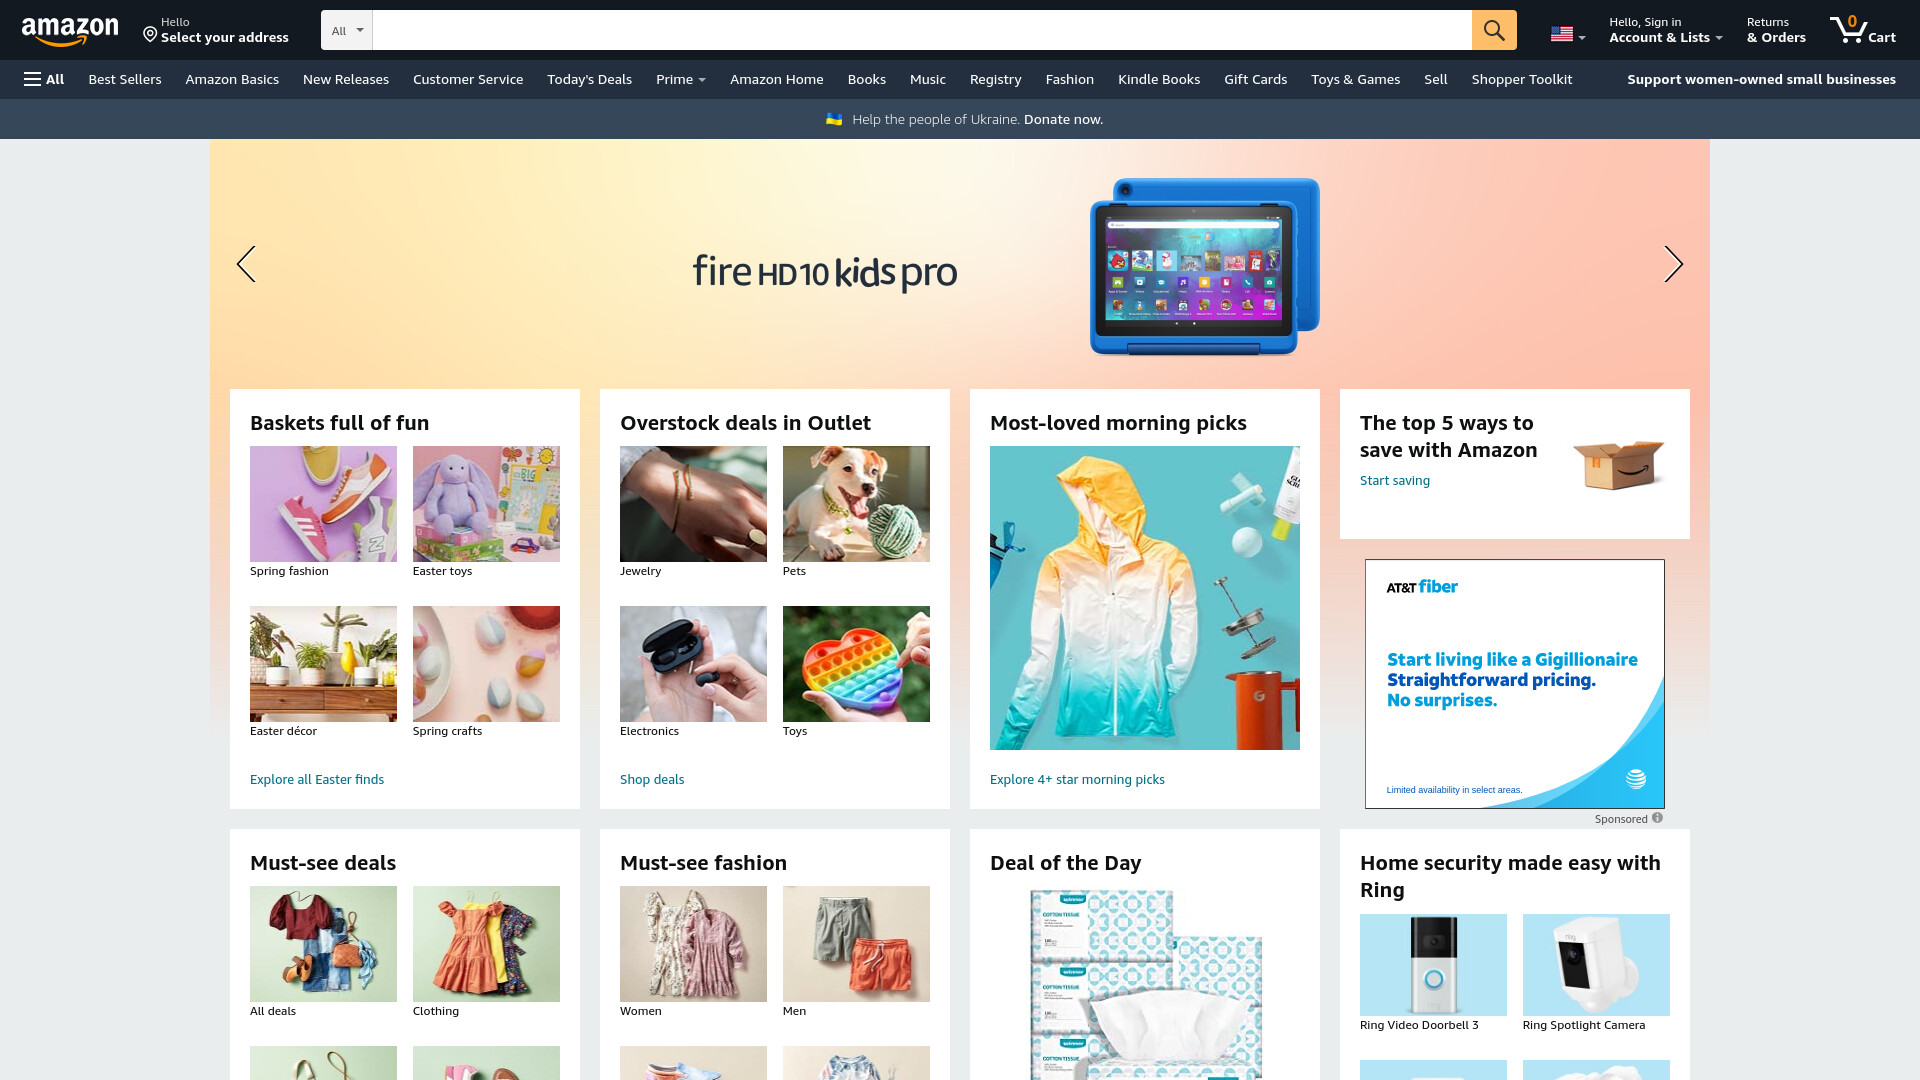Viewport: 1920px width, 1080px height.
Task: Click the Sponsored ad info icon
Action: click(1658, 818)
